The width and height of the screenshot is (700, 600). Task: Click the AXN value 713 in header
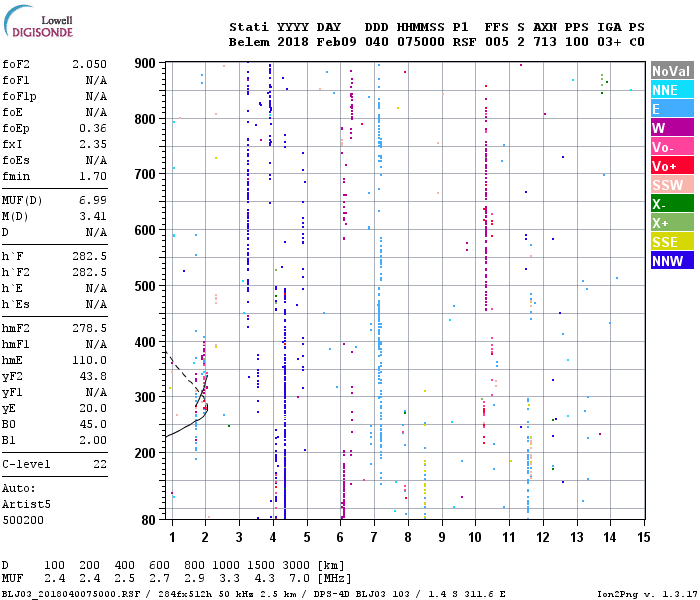click(x=545, y=42)
